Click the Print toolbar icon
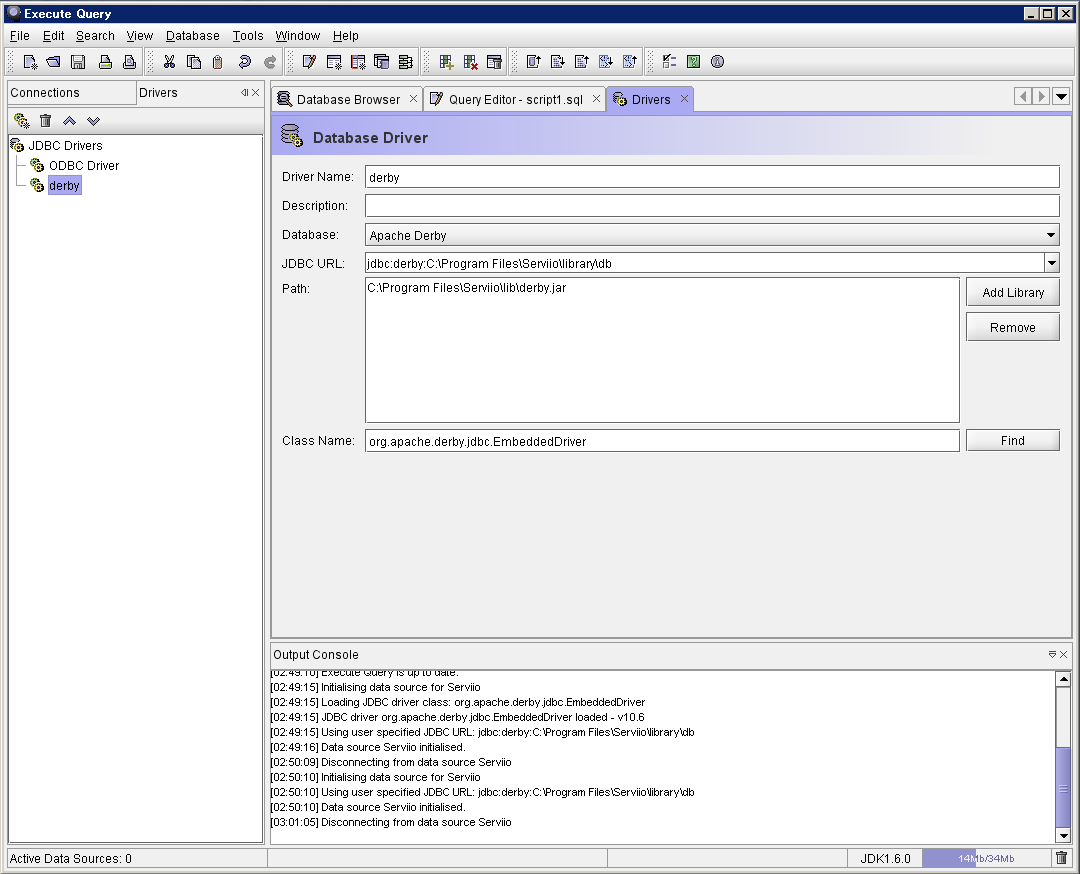 click(104, 62)
